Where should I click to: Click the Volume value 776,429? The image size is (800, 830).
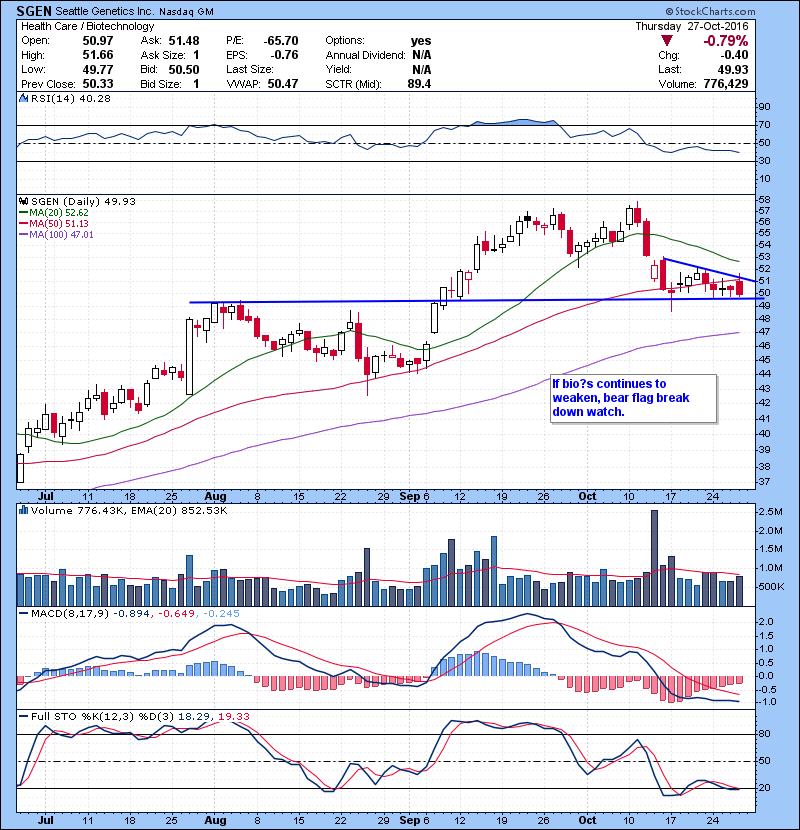[726, 84]
